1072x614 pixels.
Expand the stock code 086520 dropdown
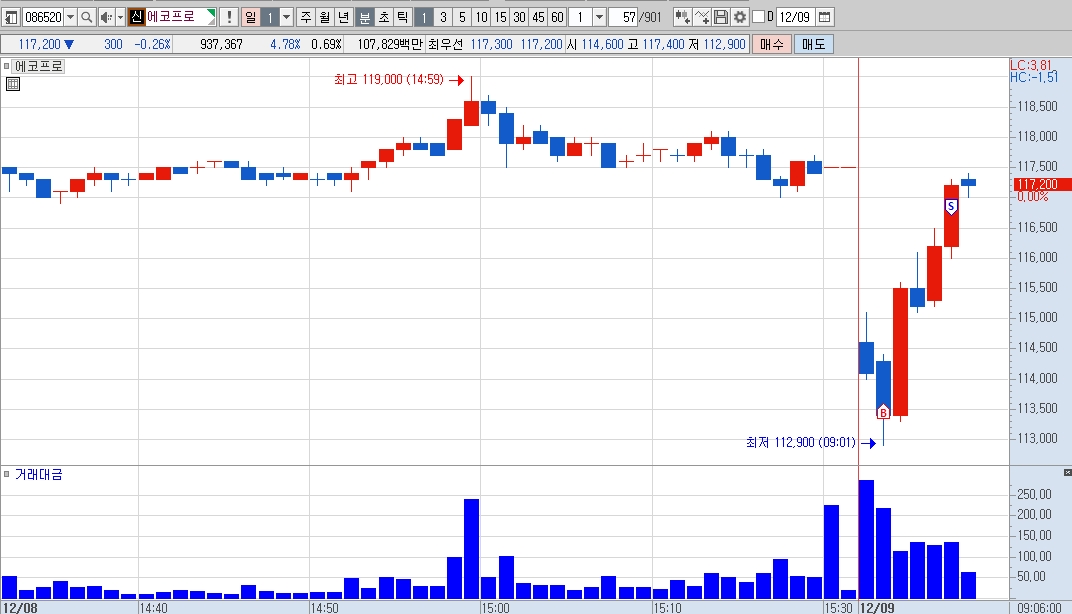pyautogui.click(x=70, y=17)
